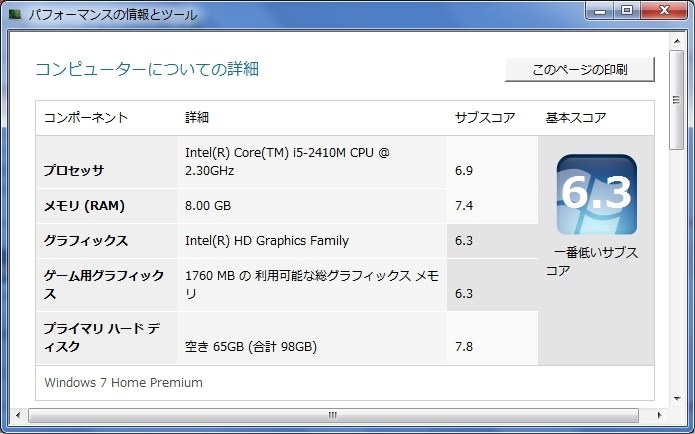
Task: Click horizontal scrollbar right arrow
Action: tap(660, 415)
